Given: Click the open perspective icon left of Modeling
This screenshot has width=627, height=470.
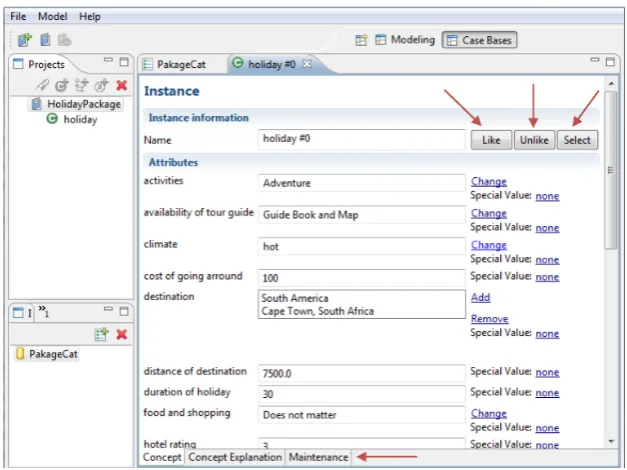Looking at the screenshot, I should (361, 40).
